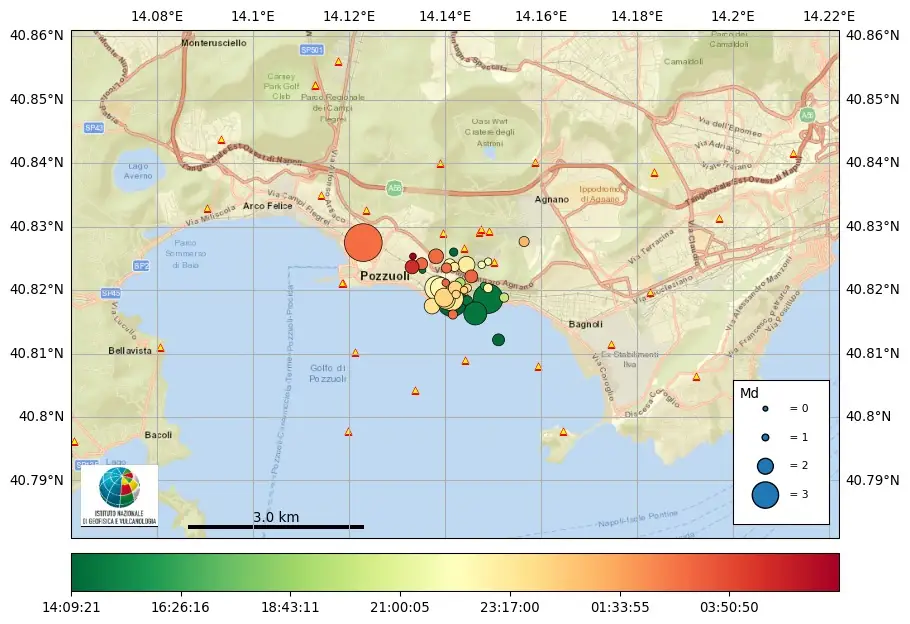Click the isolated dark green earthquake circle offshore

499,340
